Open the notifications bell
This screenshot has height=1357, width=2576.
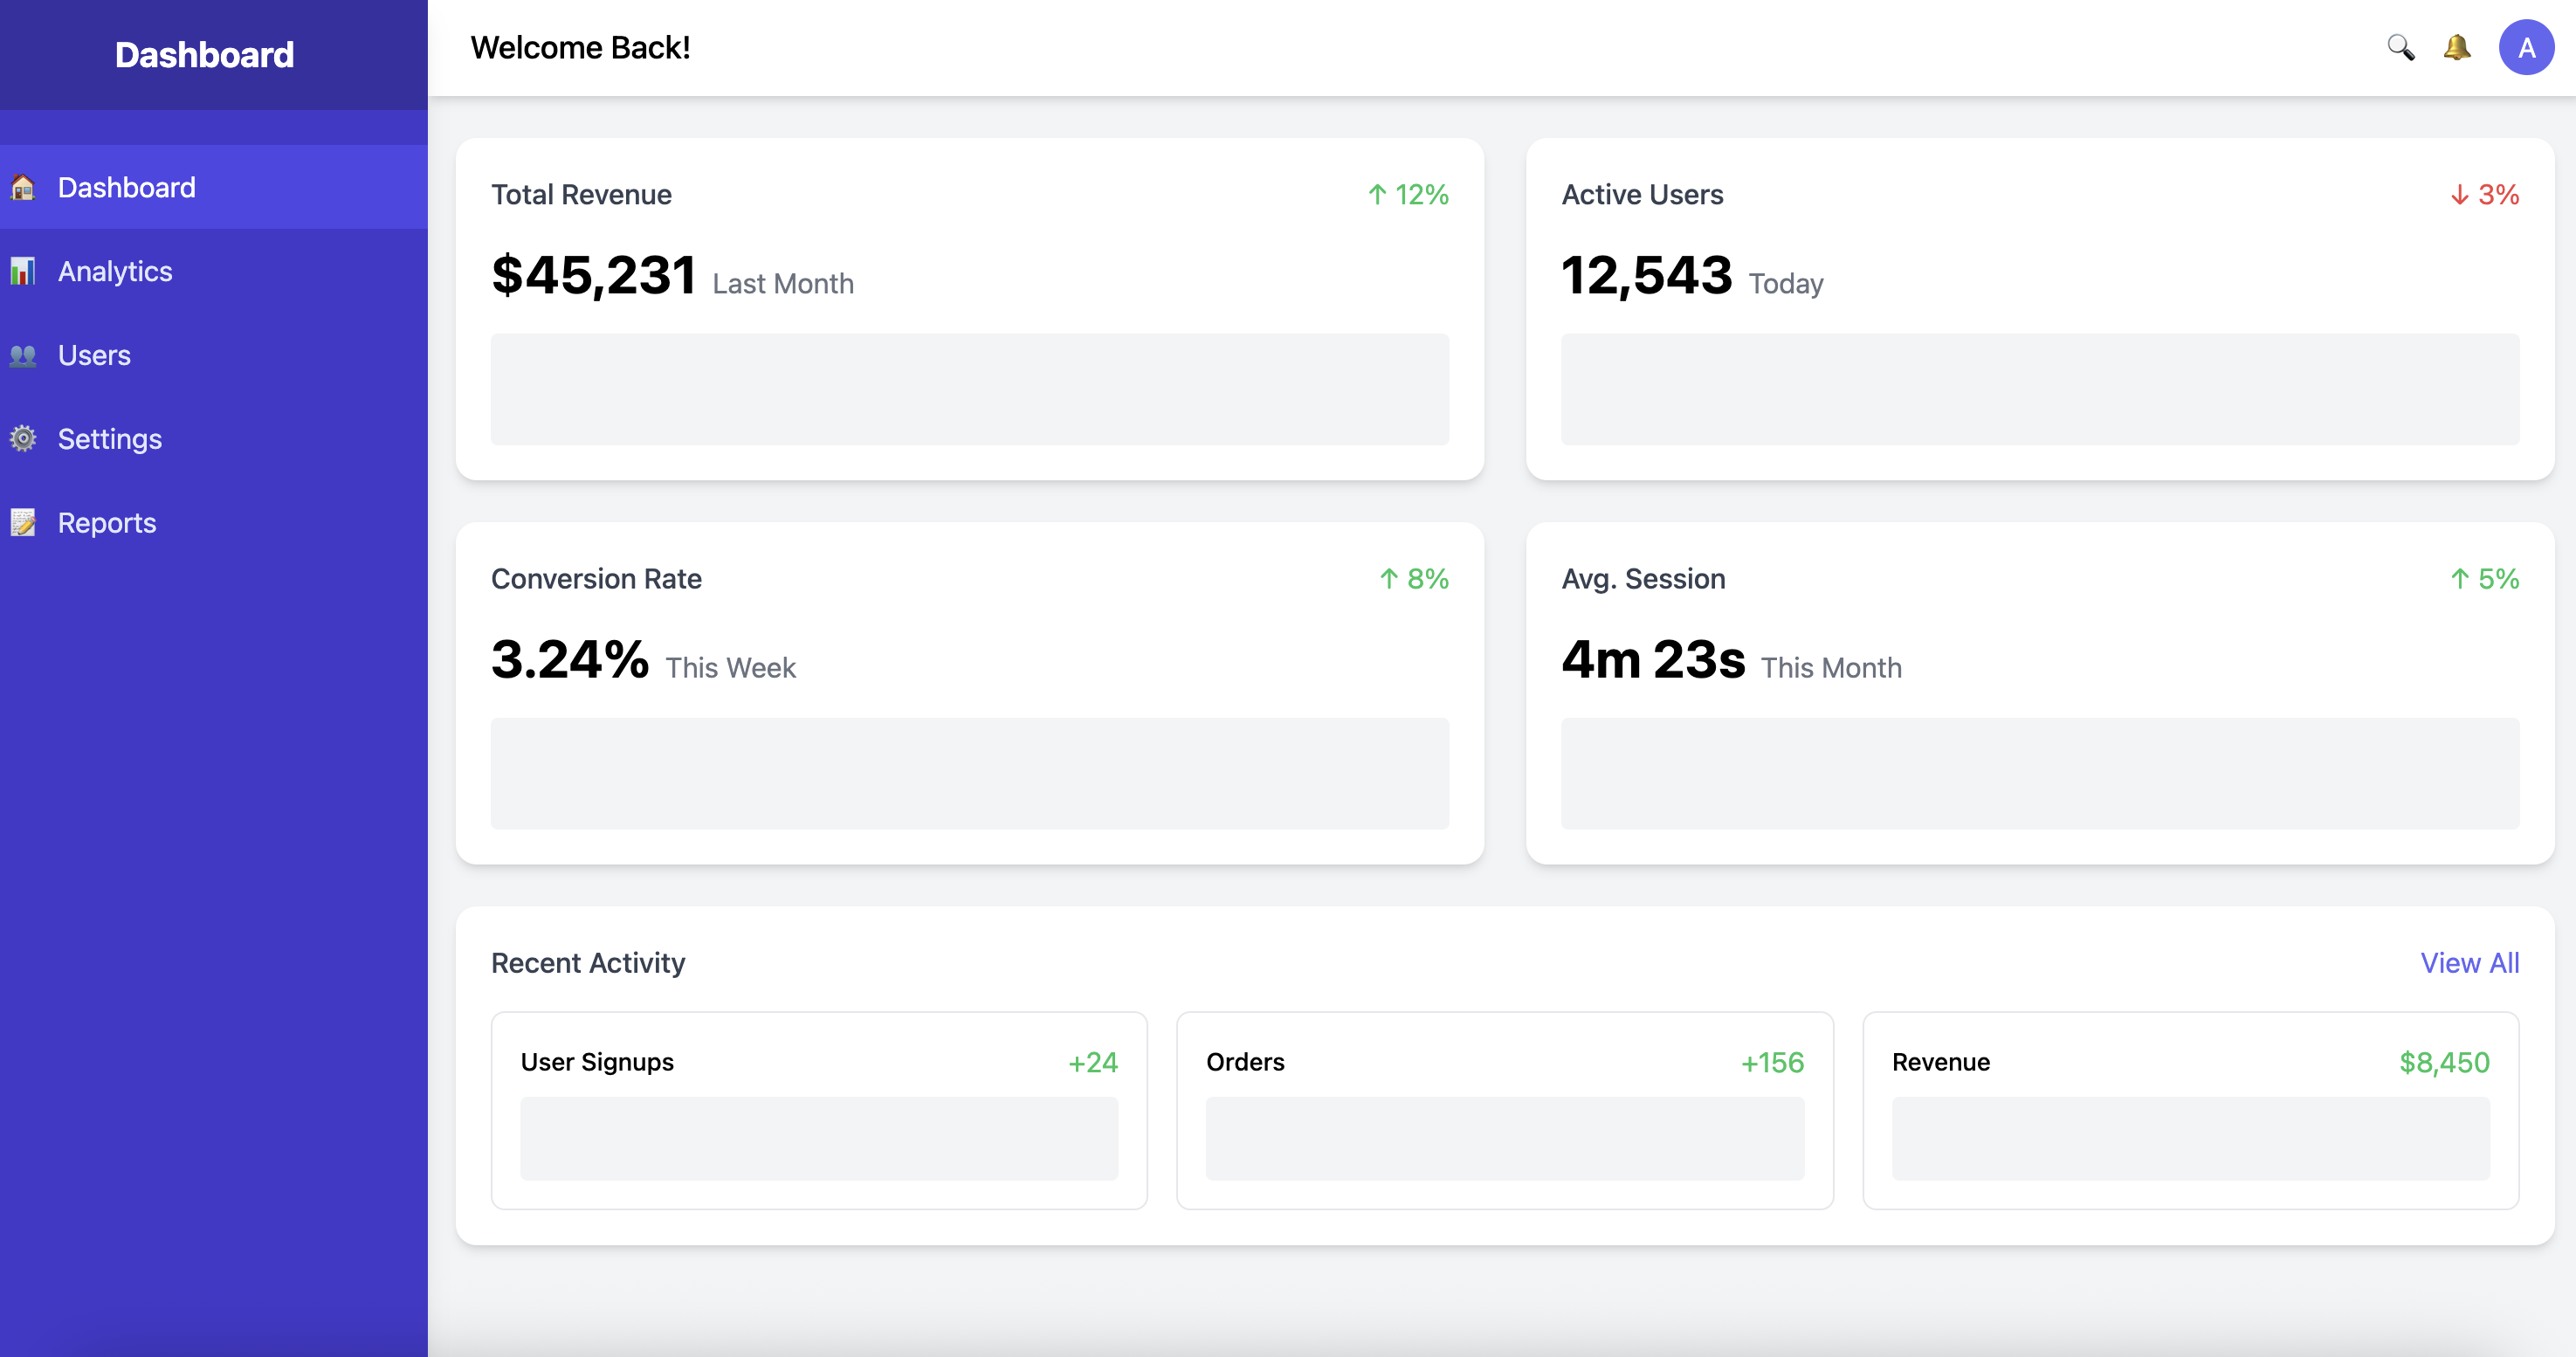click(x=2456, y=47)
